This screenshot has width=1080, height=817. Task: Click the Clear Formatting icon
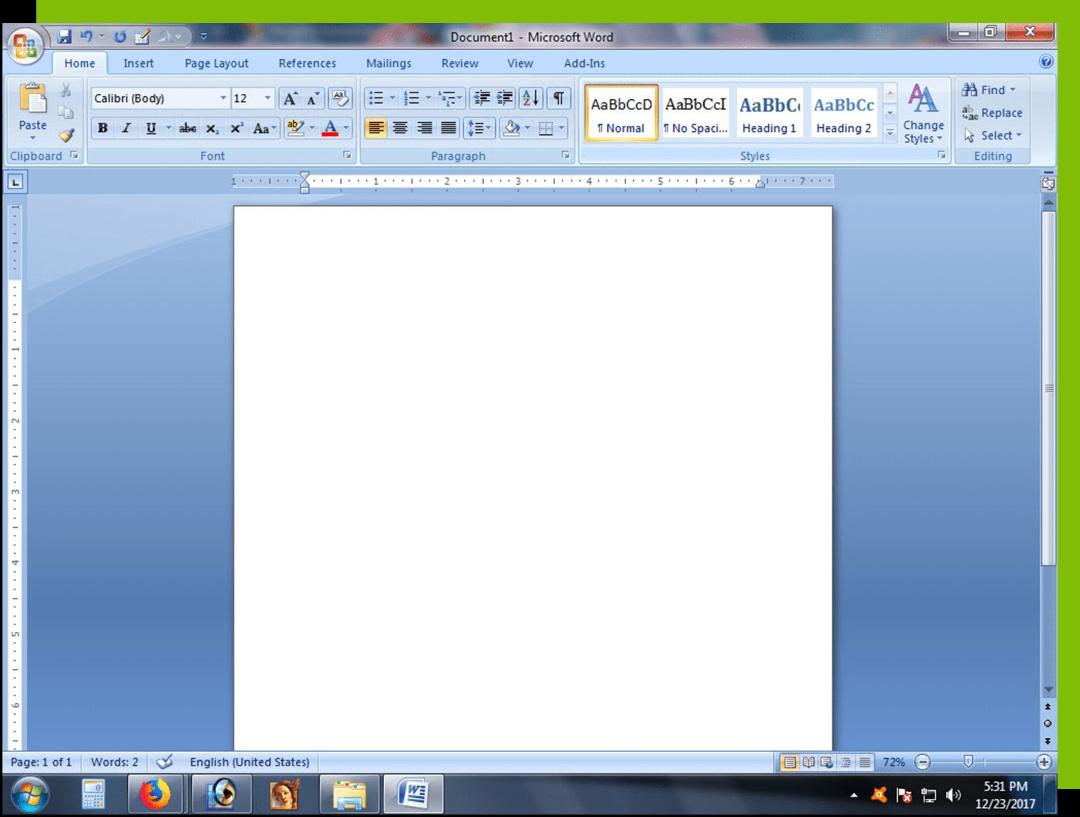point(340,98)
